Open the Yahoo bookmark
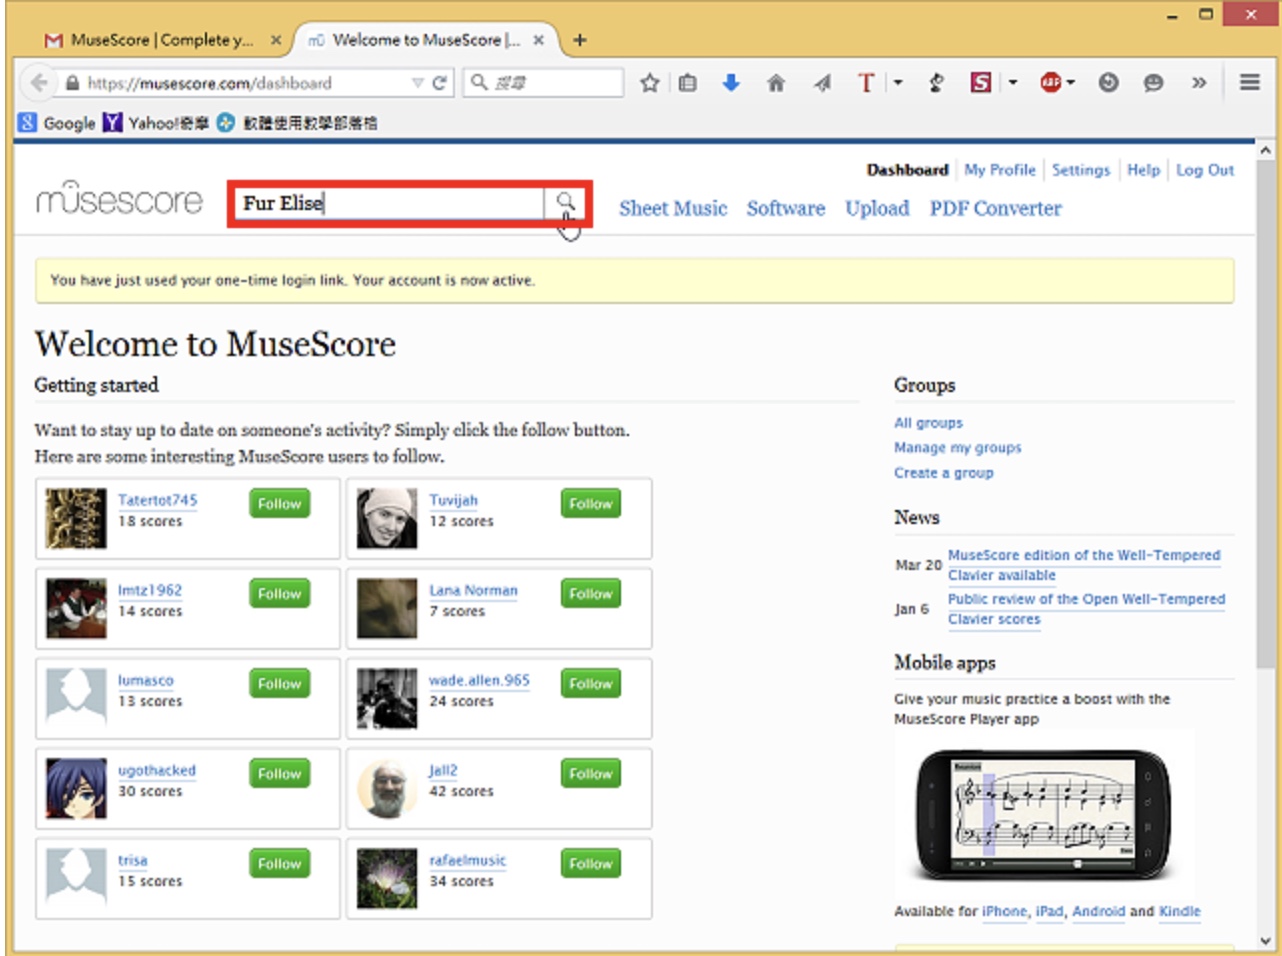This screenshot has height=956, width=1282. pyautogui.click(x=156, y=123)
